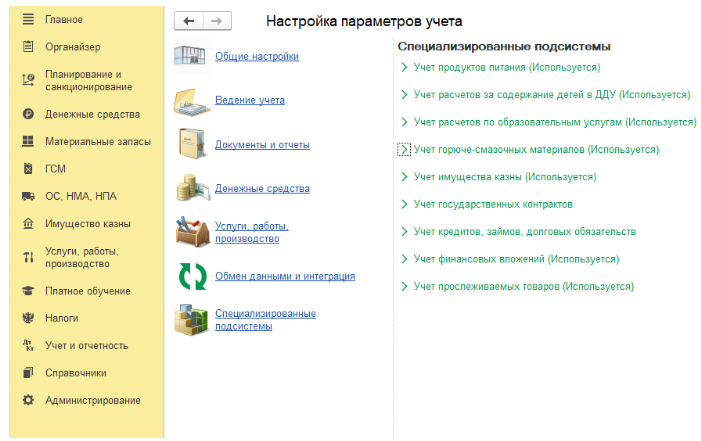Click the Налоги eagle emblem icon

28,318
